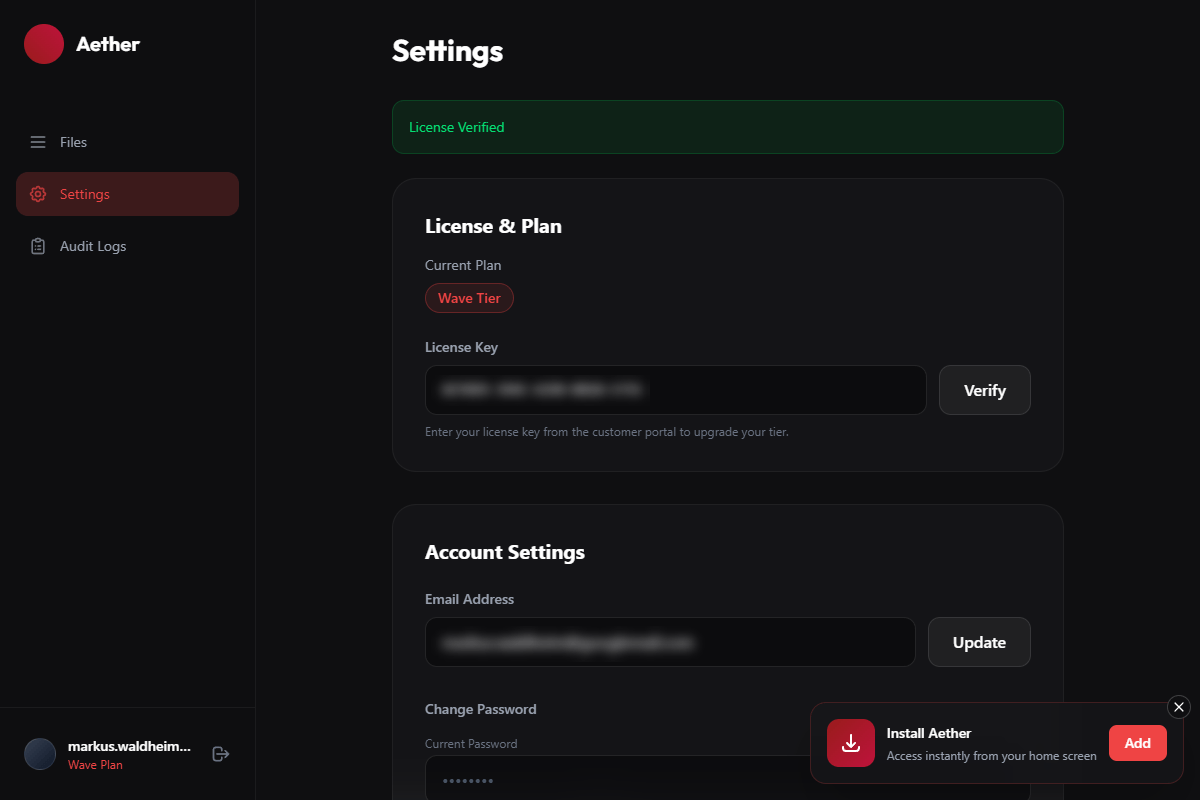
Task: Focus the Email Address input field
Action: pos(670,642)
